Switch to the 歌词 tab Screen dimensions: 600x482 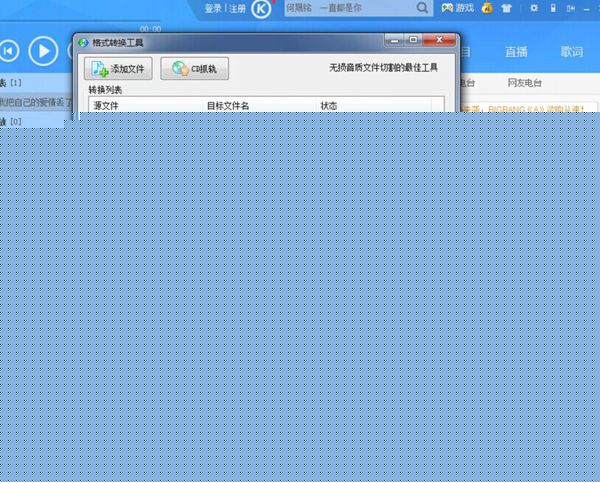pyautogui.click(x=572, y=52)
